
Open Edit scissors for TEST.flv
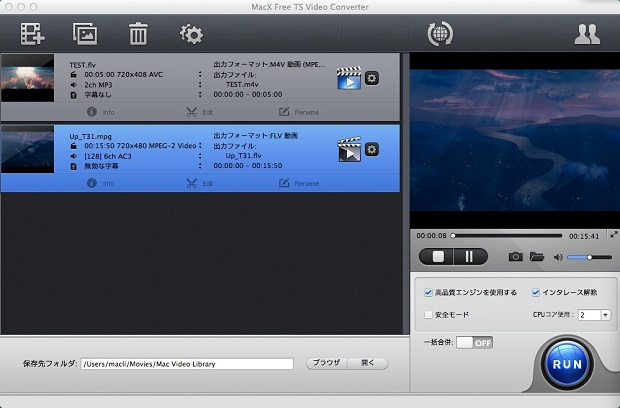200,112
